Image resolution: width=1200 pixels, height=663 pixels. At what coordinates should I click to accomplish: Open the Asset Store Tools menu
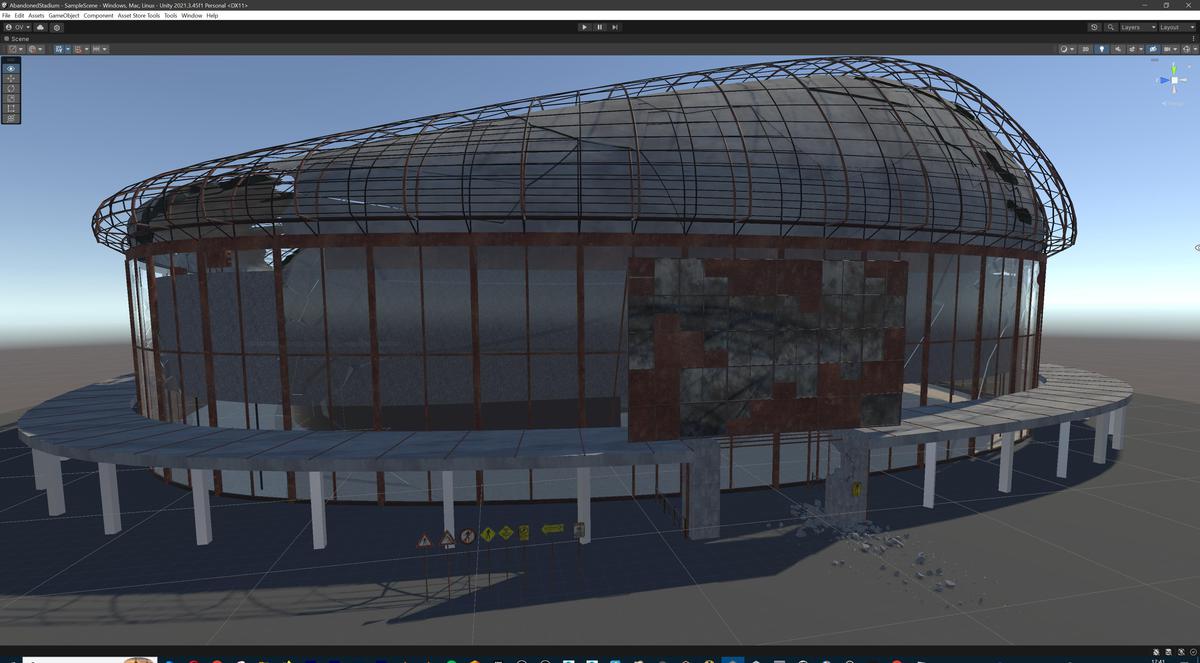click(x=141, y=15)
